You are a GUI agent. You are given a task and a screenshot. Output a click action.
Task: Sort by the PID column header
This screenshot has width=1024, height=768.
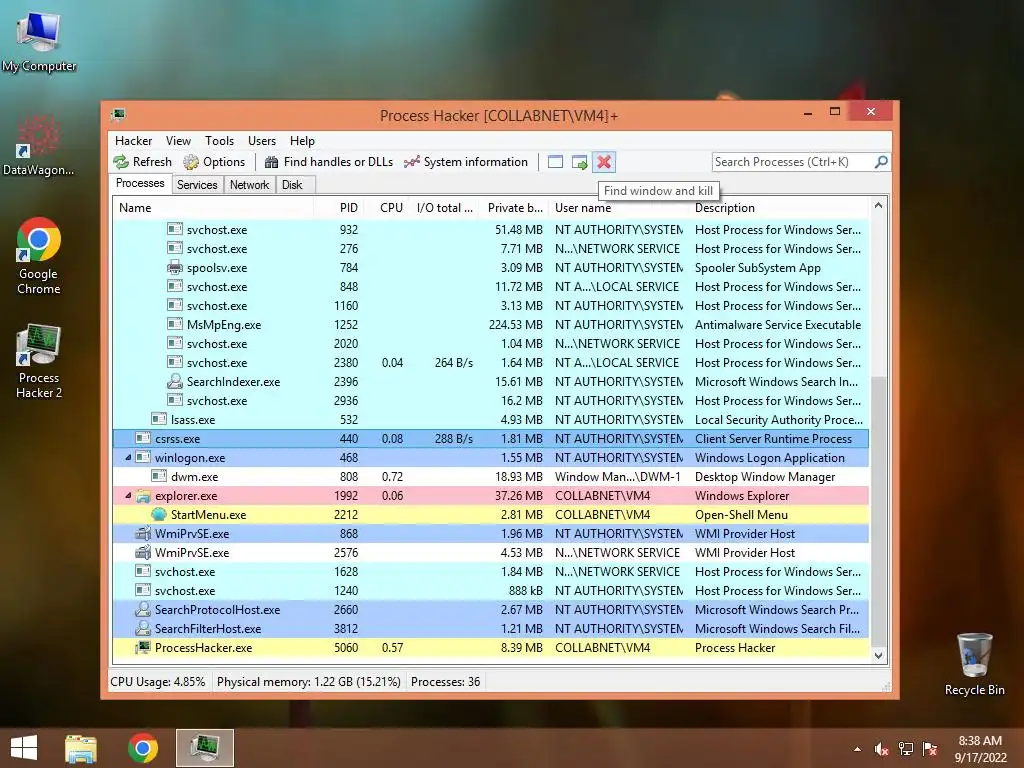339,208
